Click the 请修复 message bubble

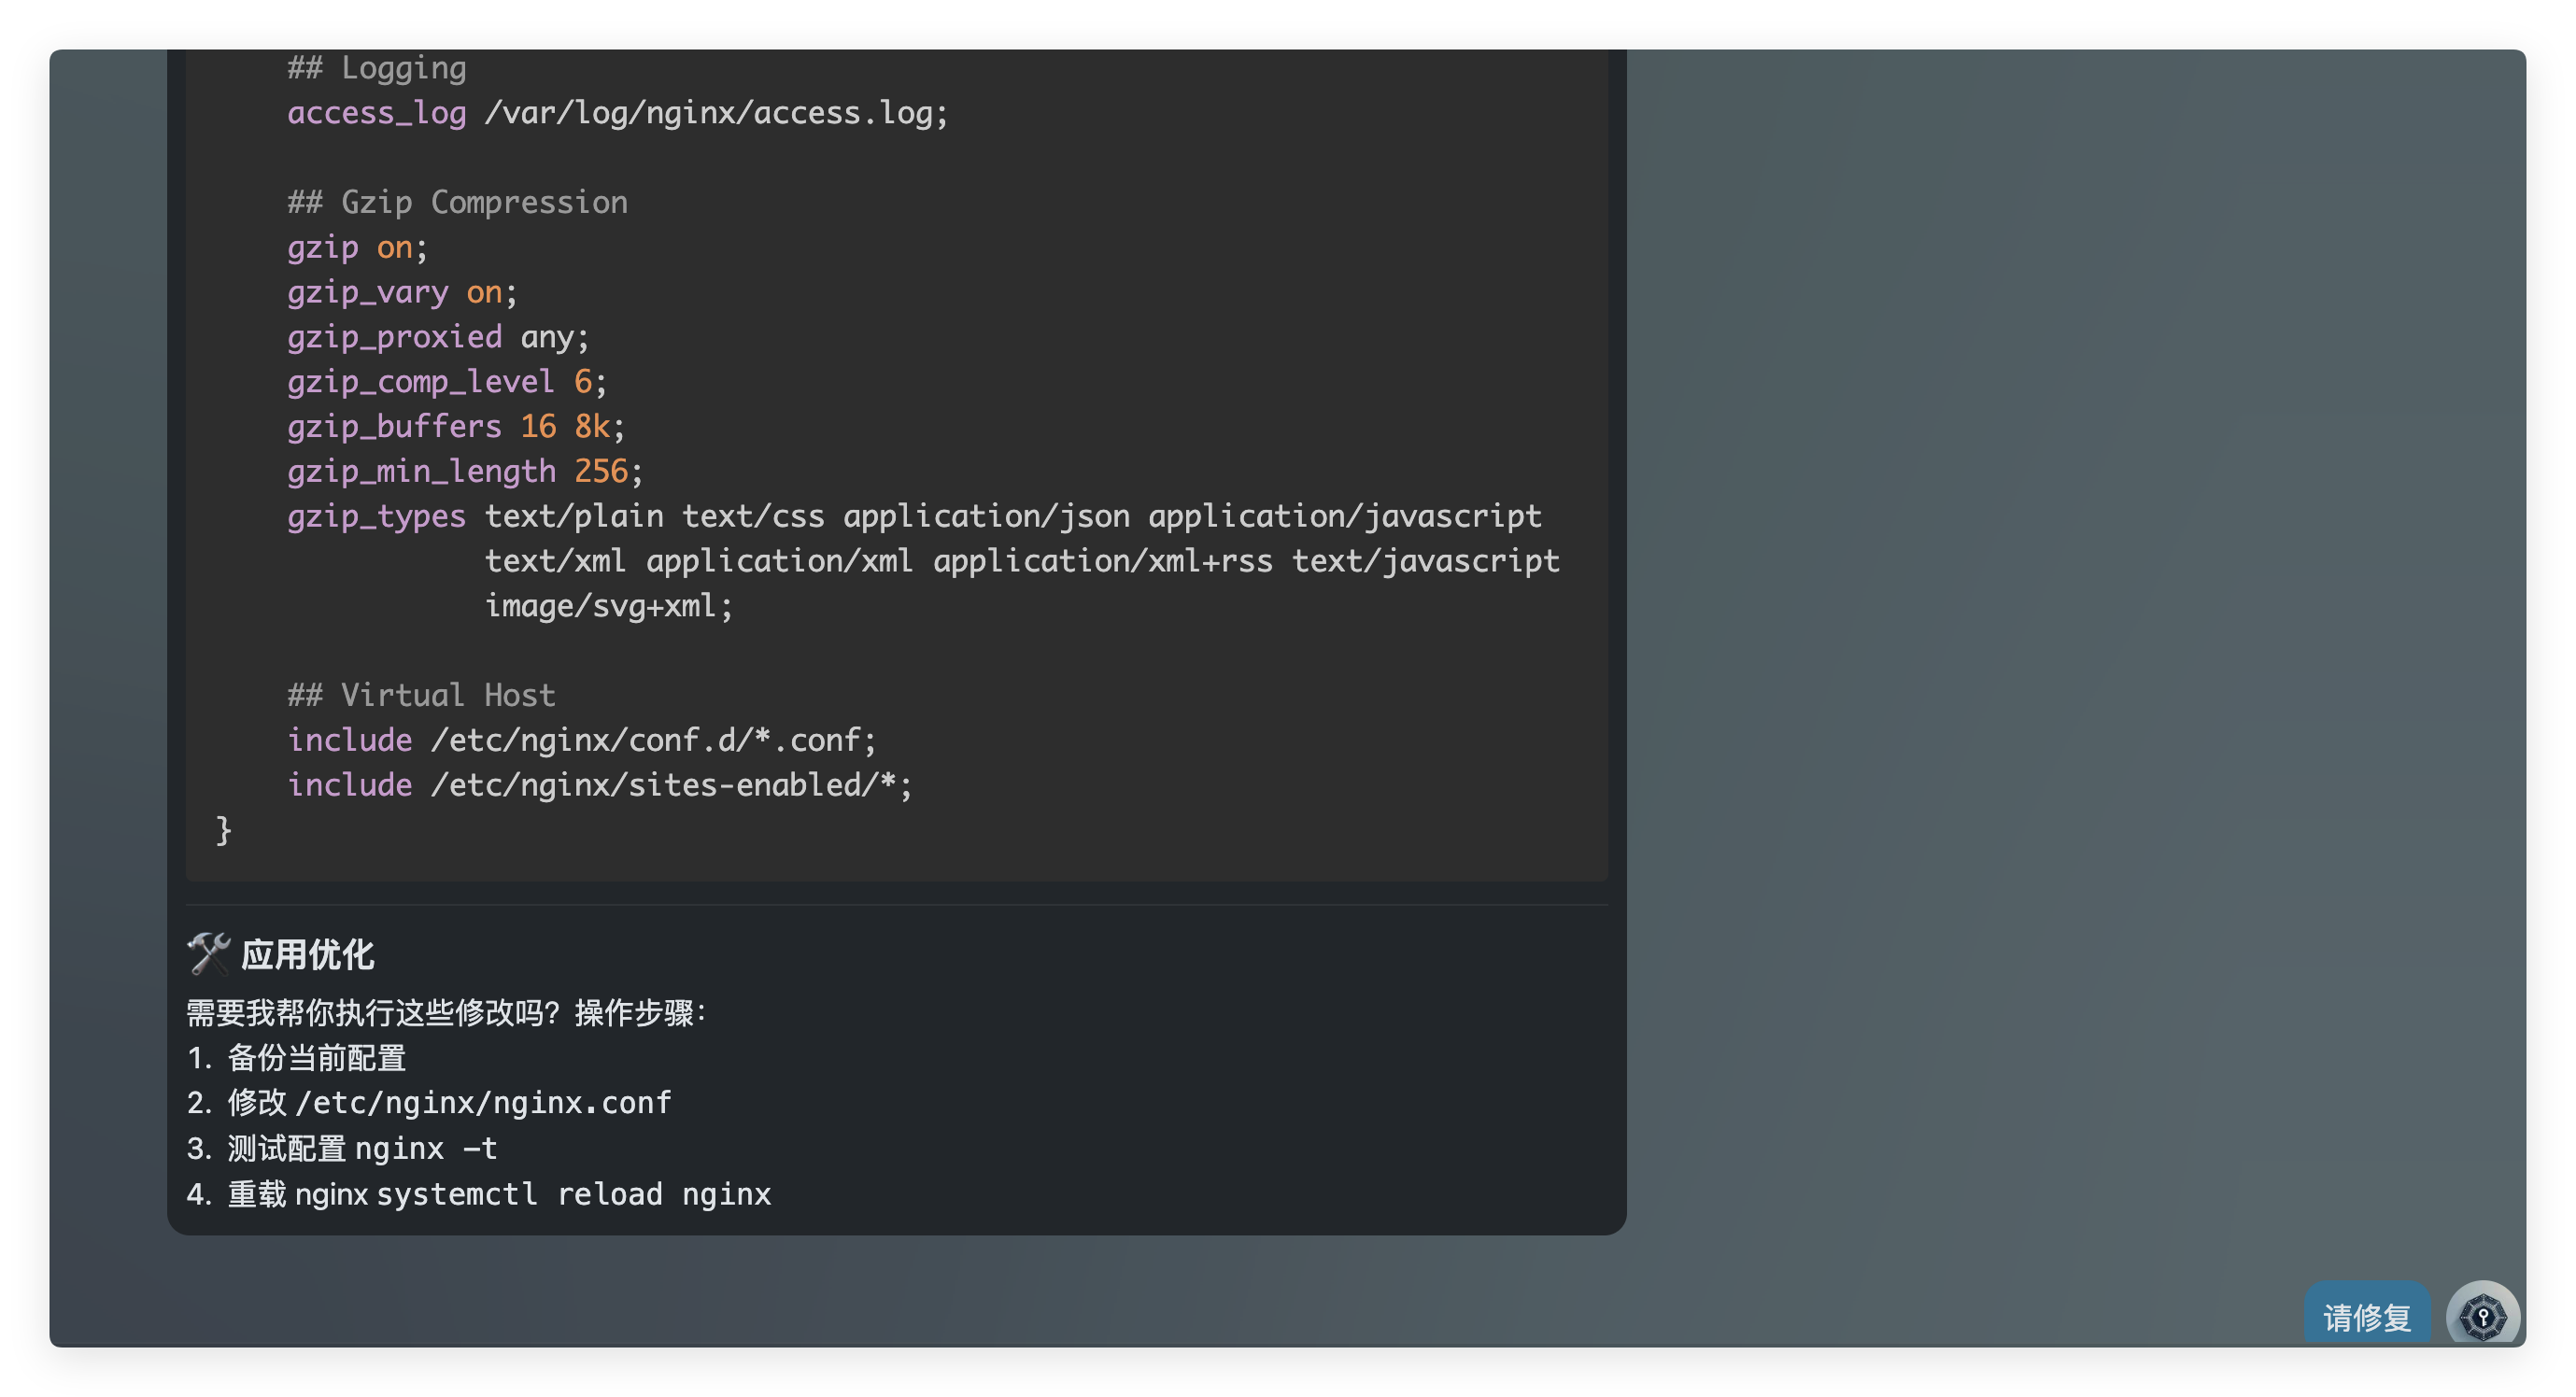tap(2366, 1317)
